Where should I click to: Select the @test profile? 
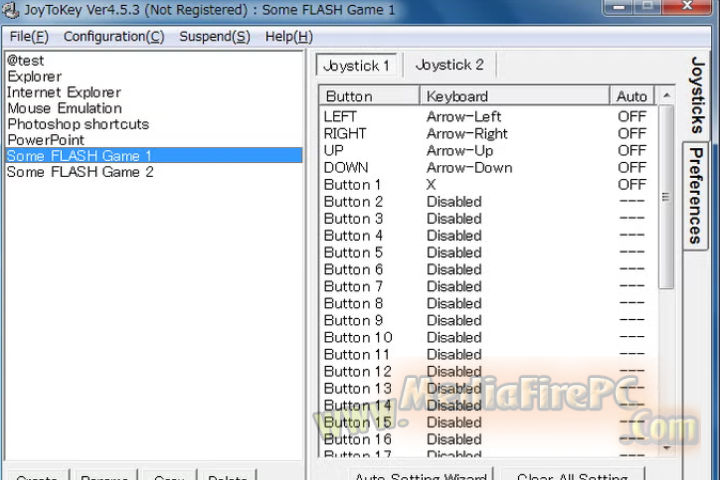[154, 60]
